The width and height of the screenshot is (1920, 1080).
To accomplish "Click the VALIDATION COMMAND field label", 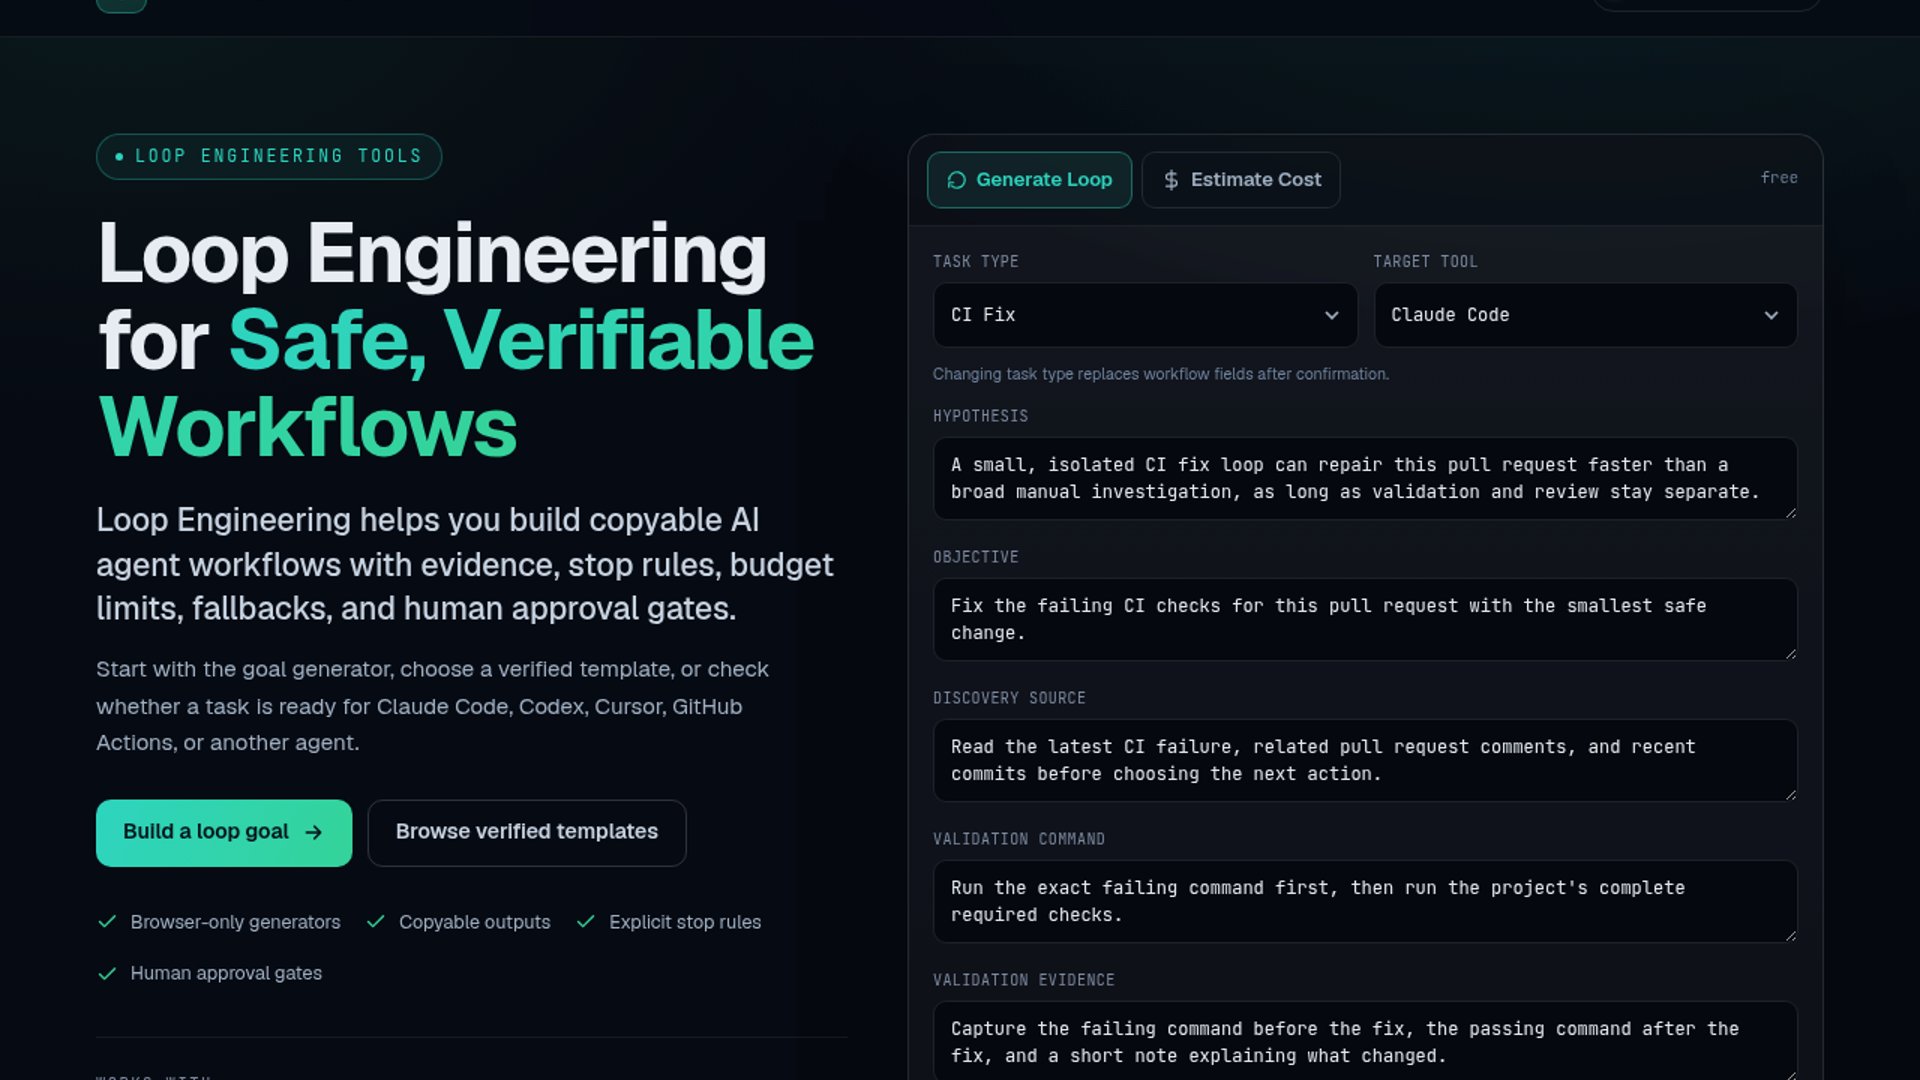I will click(1018, 839).
